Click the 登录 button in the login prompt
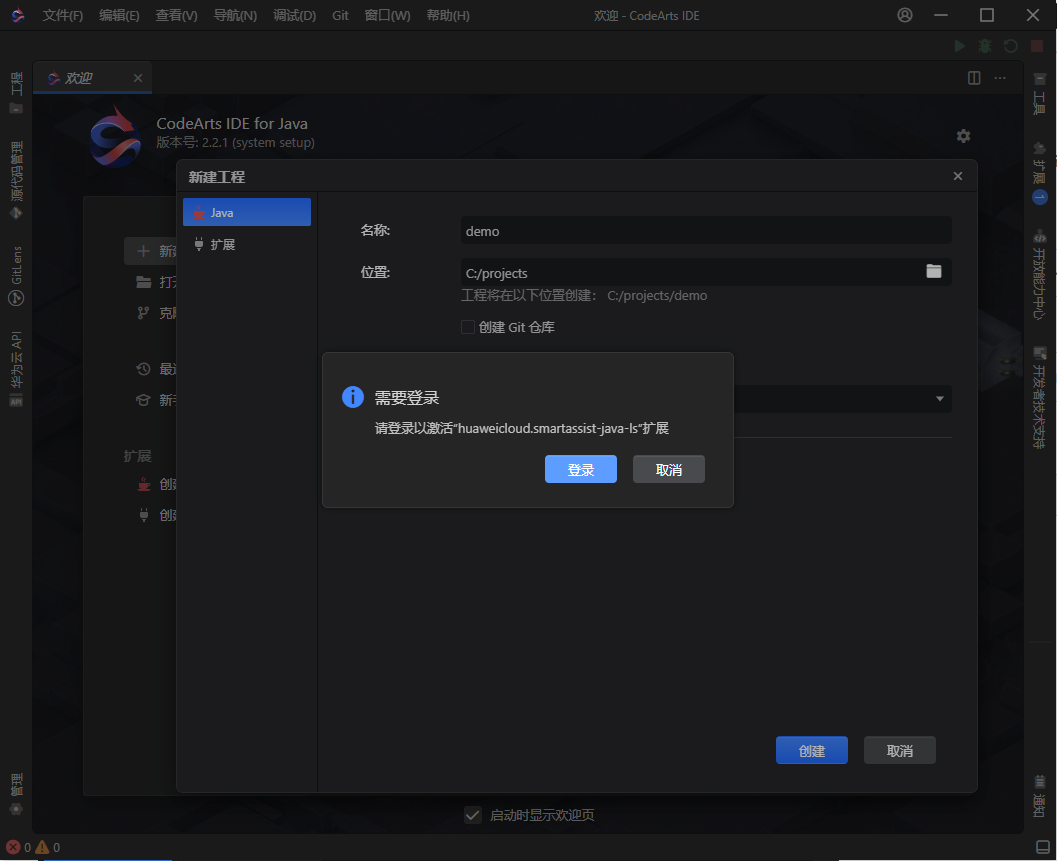This screenshot has height=861, width=1057. pyautogui.click(x=581, y=469)
